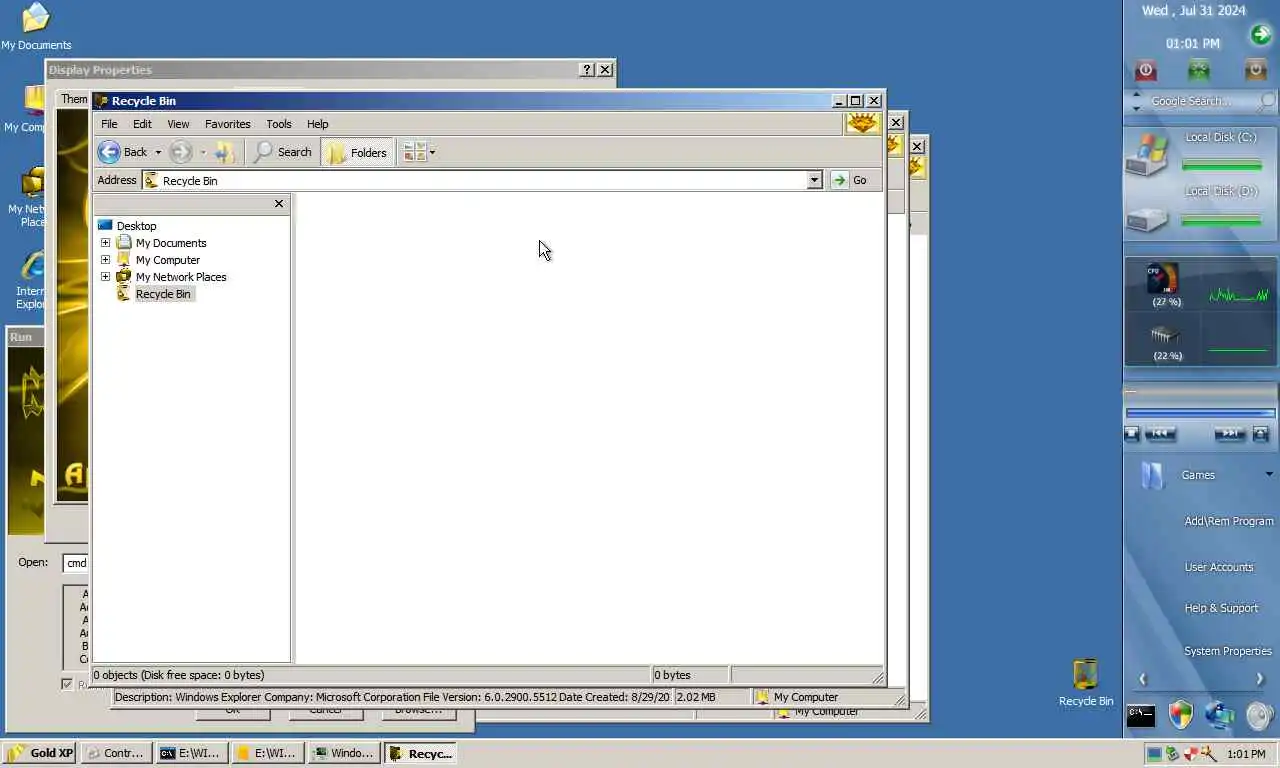Select My Documents in folder tree
Image resolution: width=1280 pixels, height=768 pixels.
click(x=171, y=243)
